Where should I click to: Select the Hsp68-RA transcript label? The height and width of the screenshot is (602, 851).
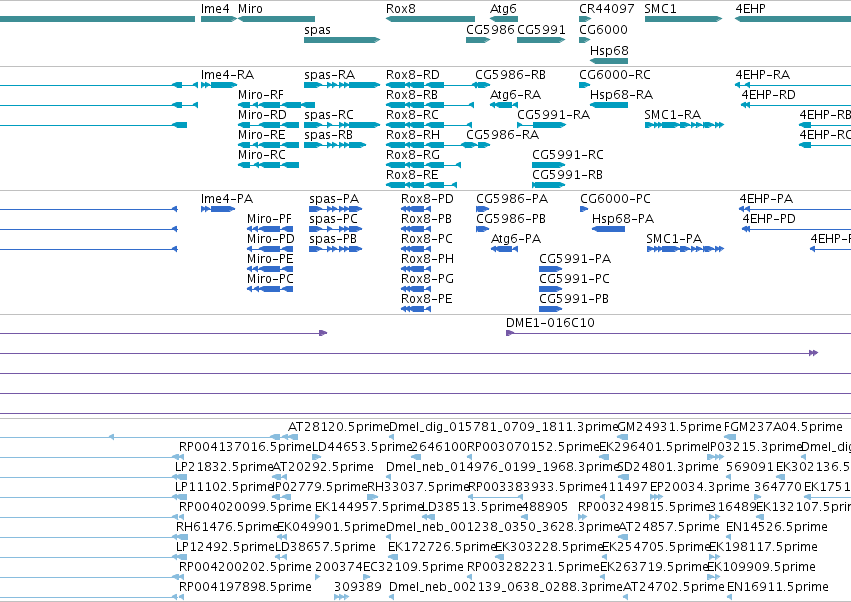pos(621,95)
